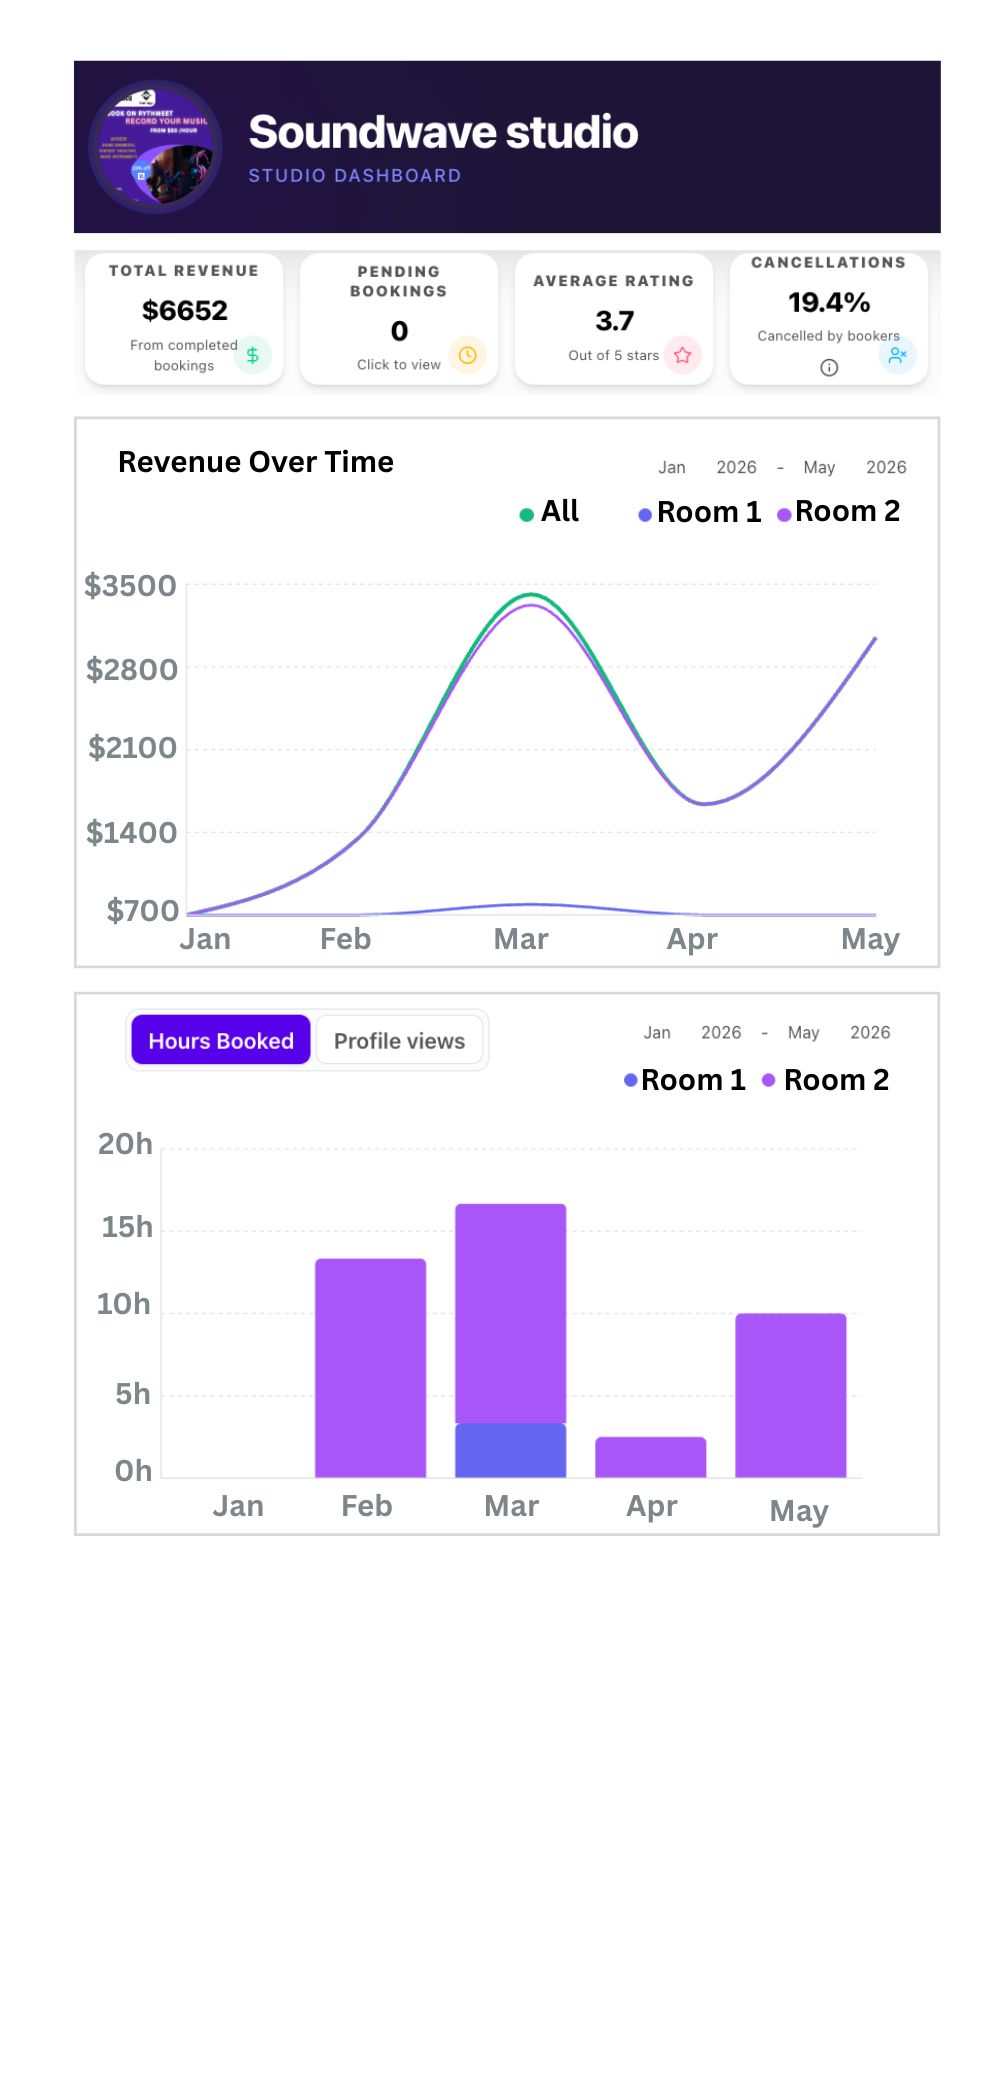Screen dimensions: 1000x2100
Task: Click the yellow clock pending bookings icon
Action: click(x=467, y=355)
